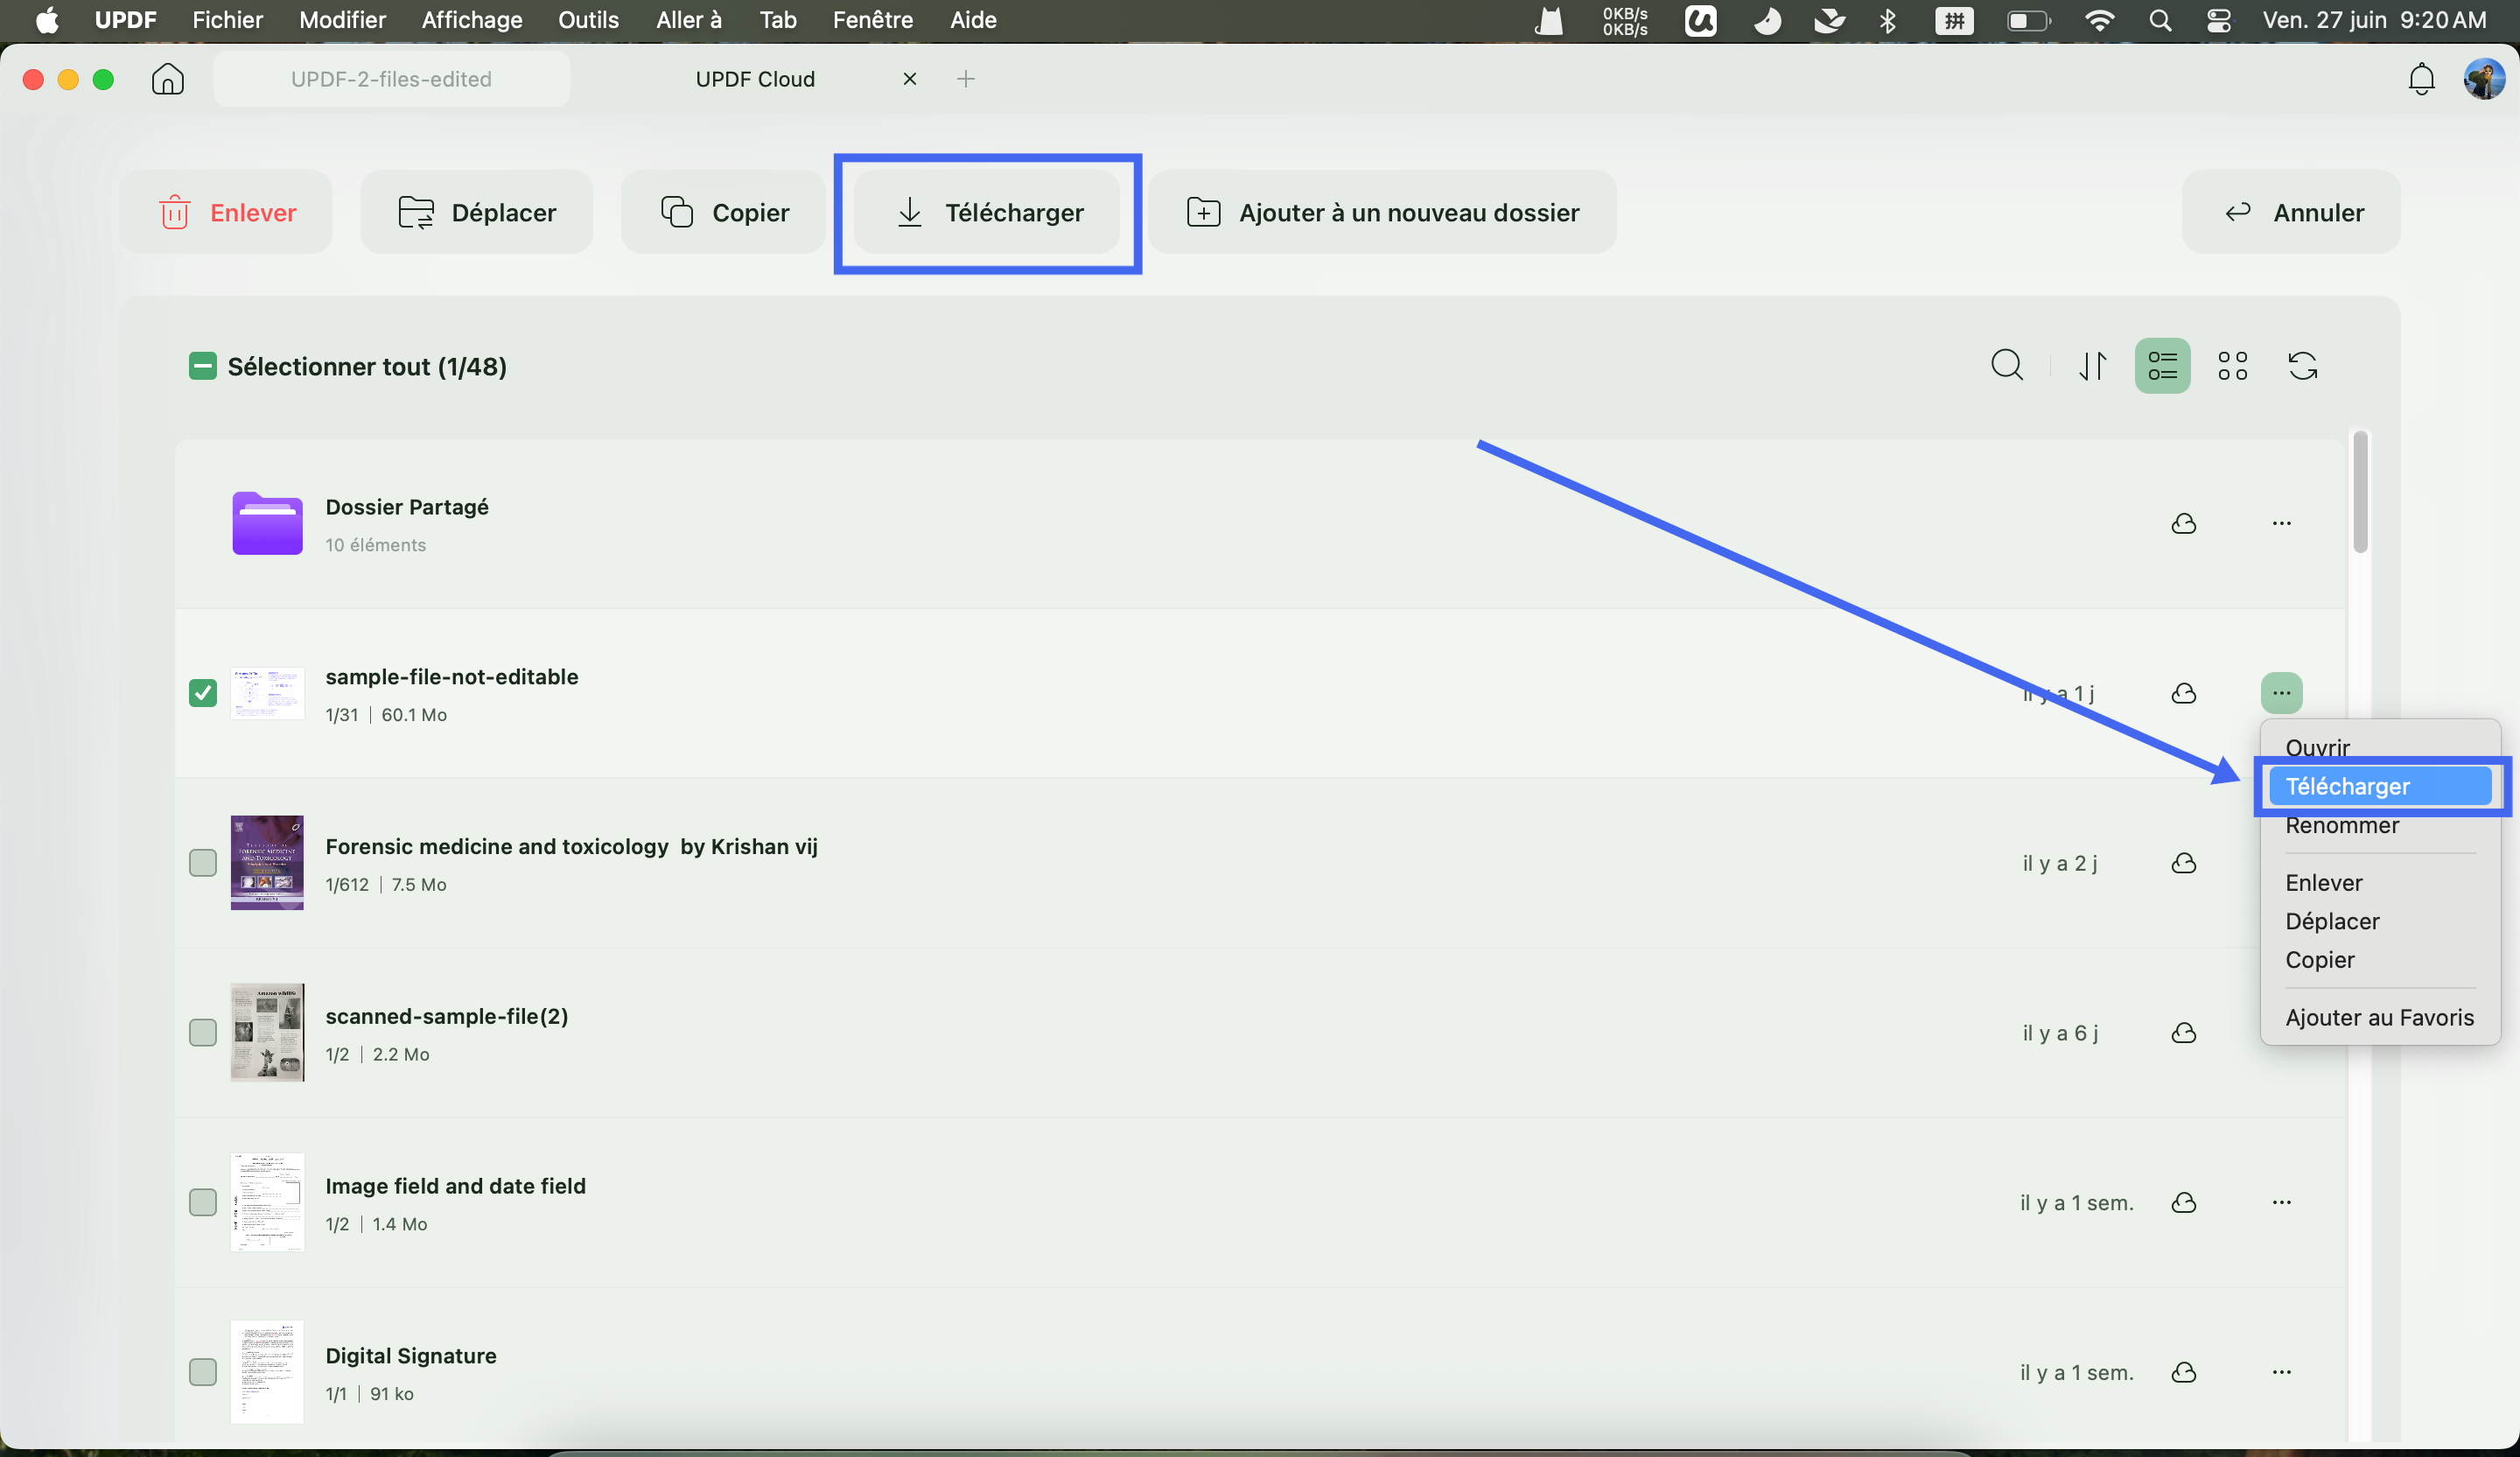Check the Forensic medicine and toxicology checkbox
Image resolution: width=2520 pixels, height=1457 pixels.
tap(202, 863)
